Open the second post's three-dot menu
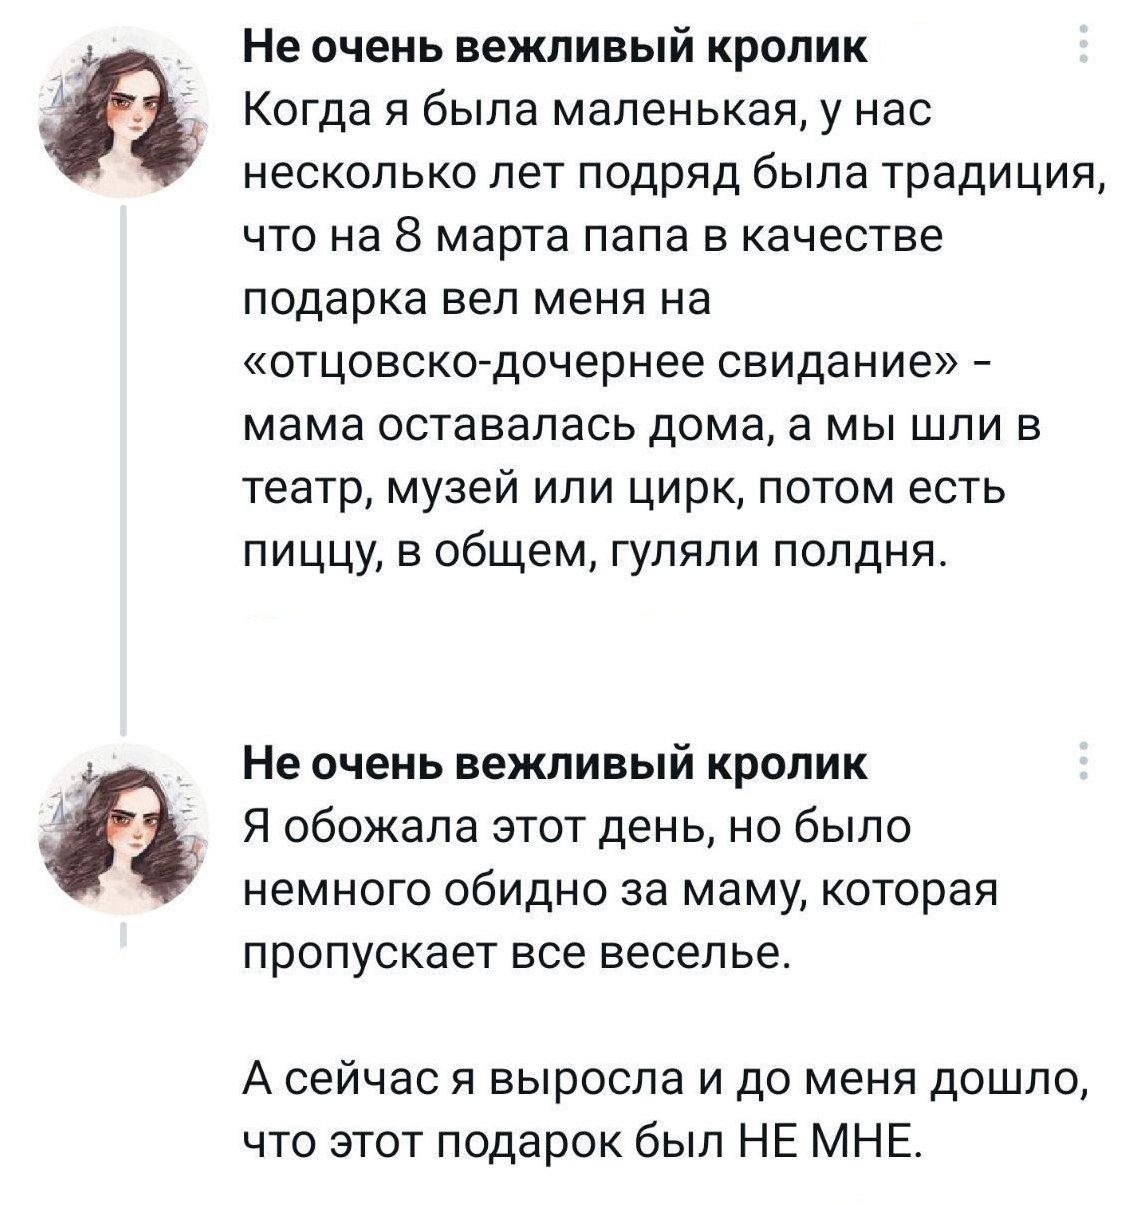Image resolution: width=1147 pixels, height=1205 pixels. 1082,763
